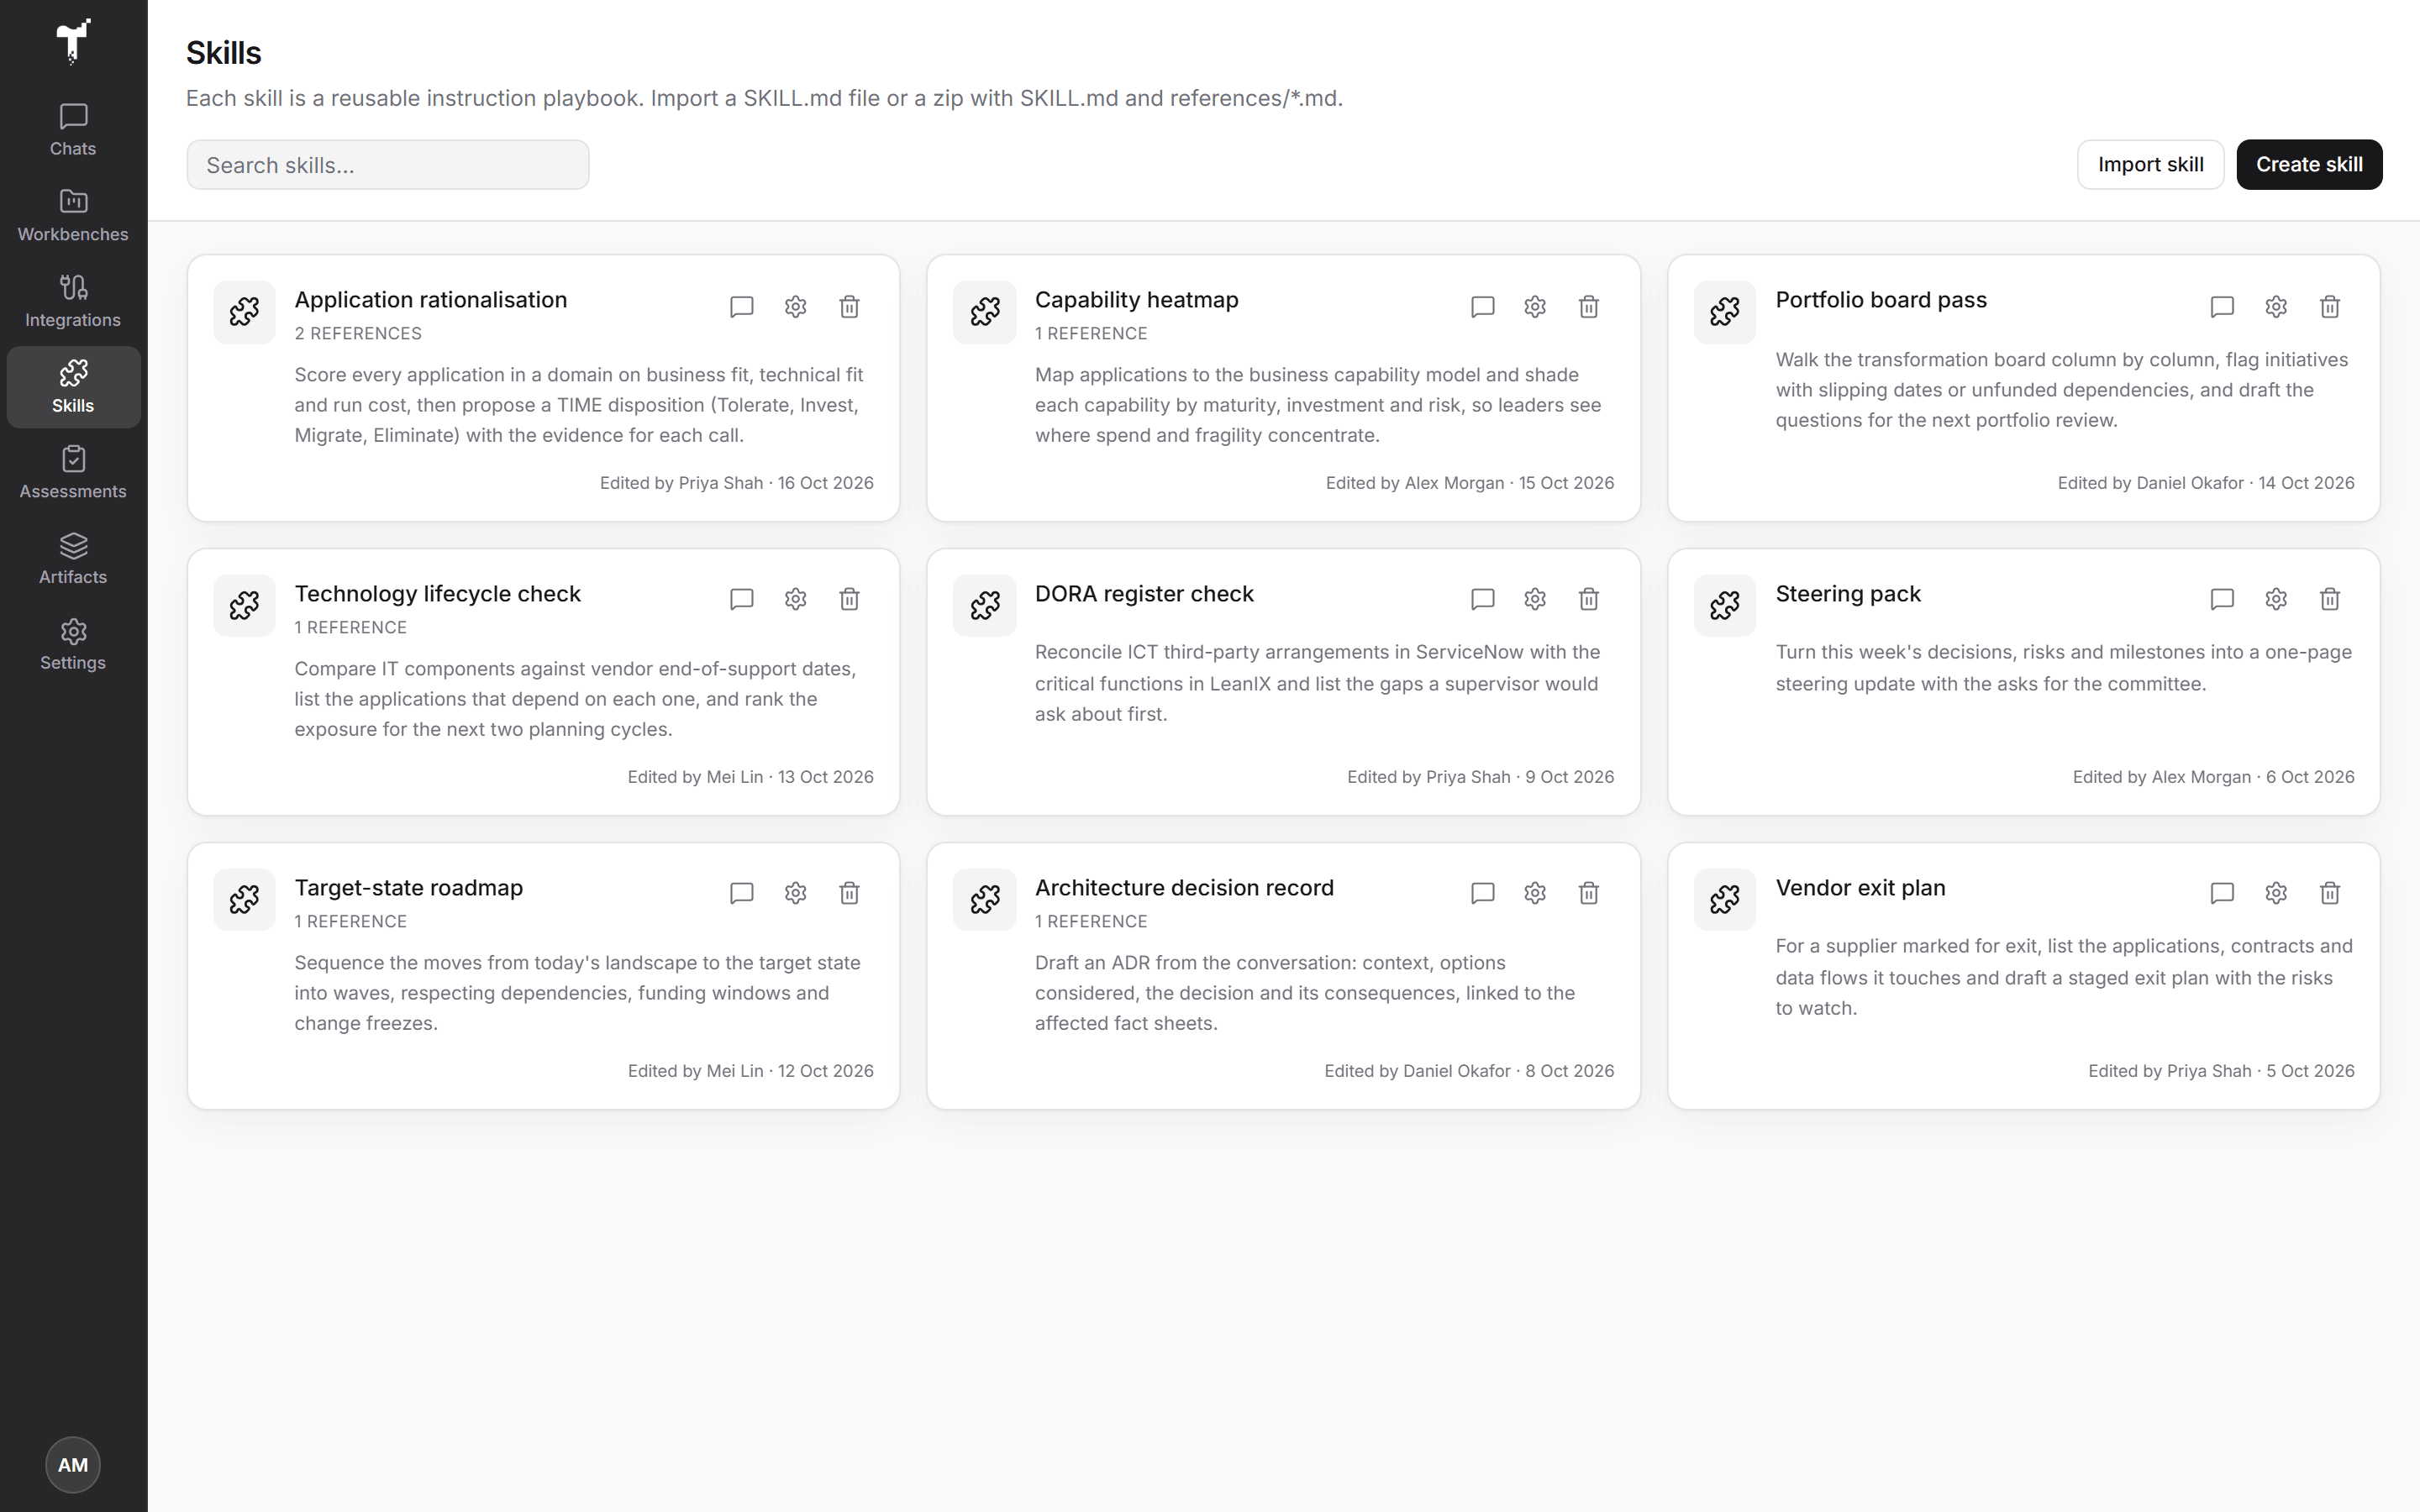
Task: Open Assessments from the sidebar
Action: [x=73, y=473]
